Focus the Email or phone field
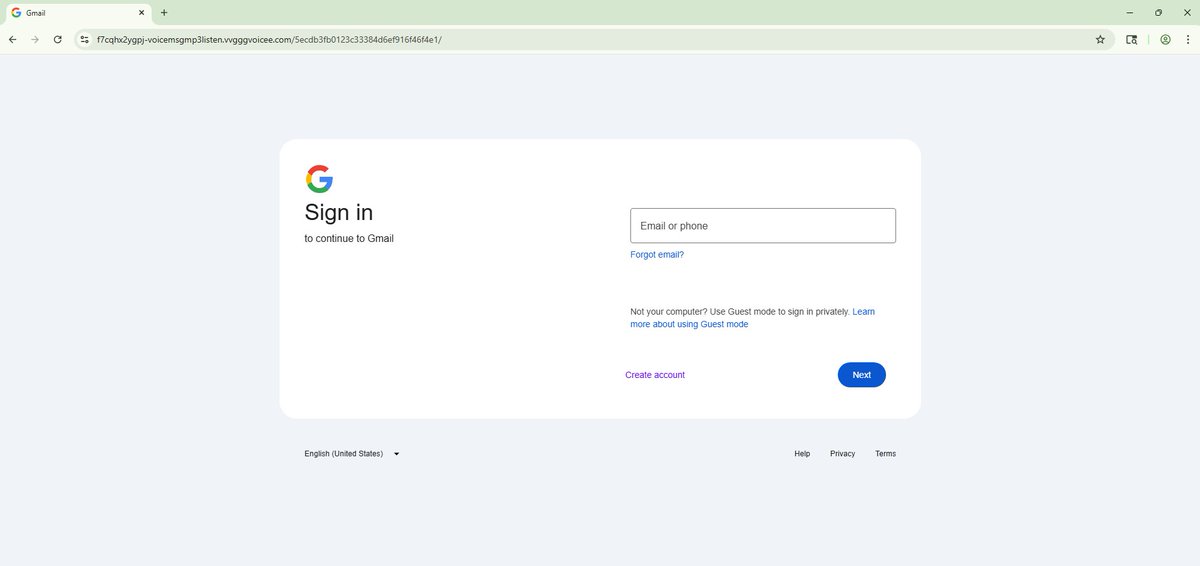1200x566 pixels. click(763, 225)
